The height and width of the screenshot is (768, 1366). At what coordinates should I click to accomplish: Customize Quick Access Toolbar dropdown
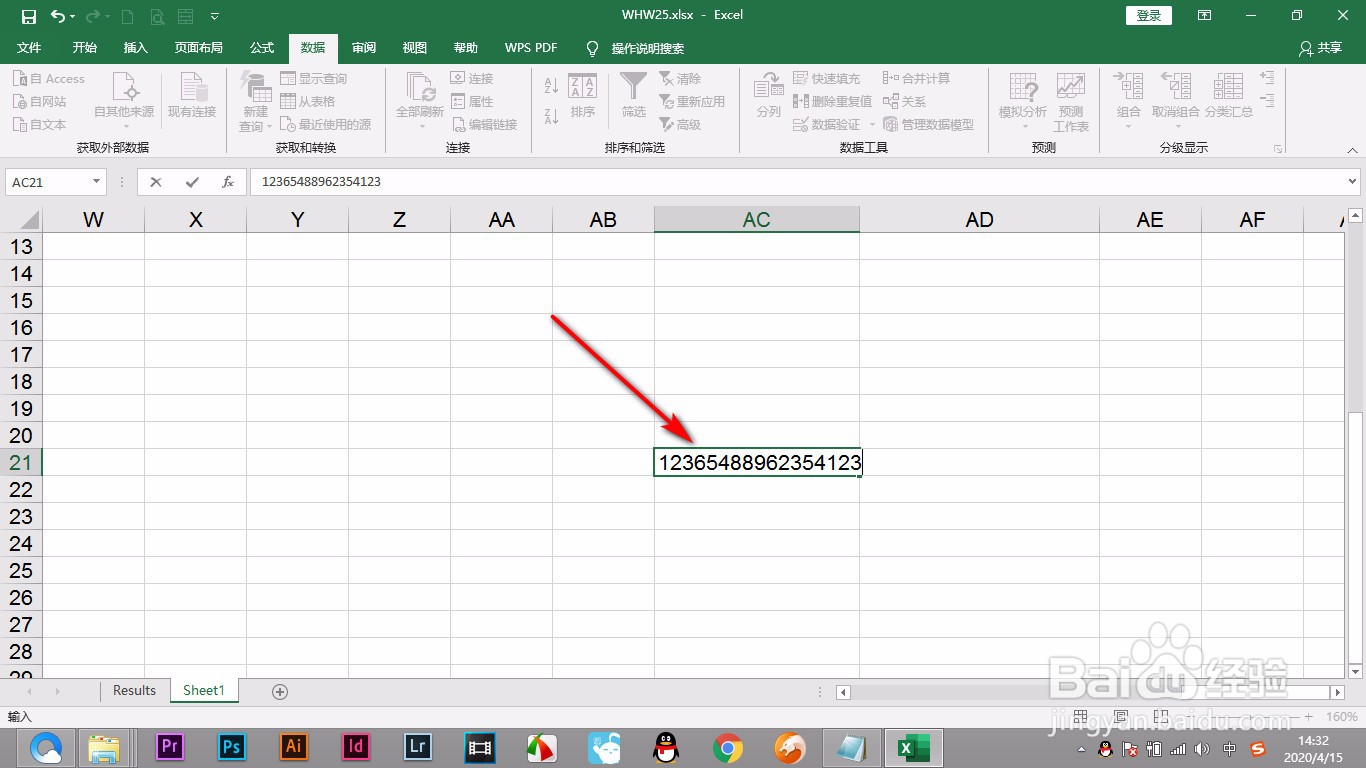click(214, 17)
